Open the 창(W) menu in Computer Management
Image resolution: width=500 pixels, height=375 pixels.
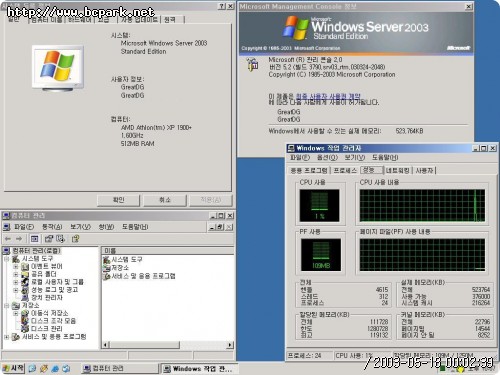pos(106,227)
